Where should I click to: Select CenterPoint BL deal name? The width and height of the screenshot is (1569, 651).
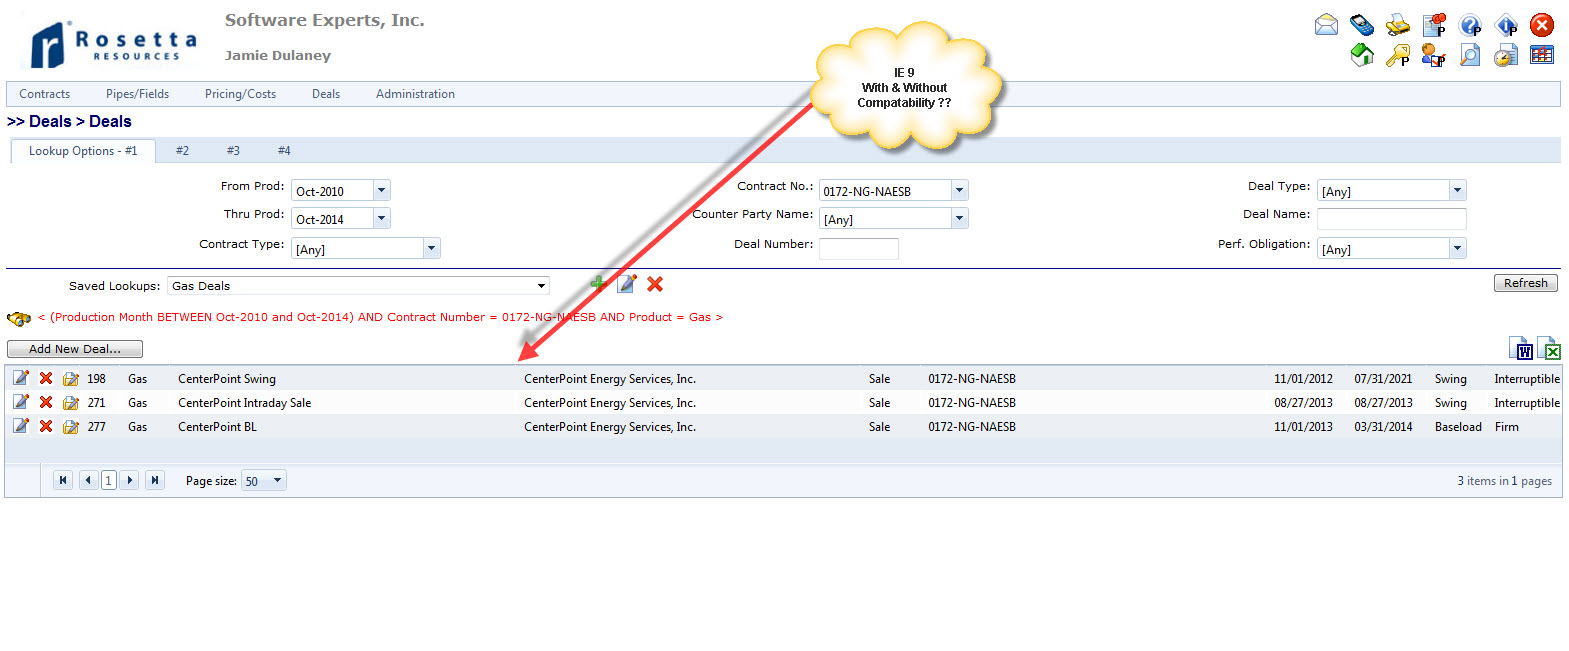tap(217, 427)
